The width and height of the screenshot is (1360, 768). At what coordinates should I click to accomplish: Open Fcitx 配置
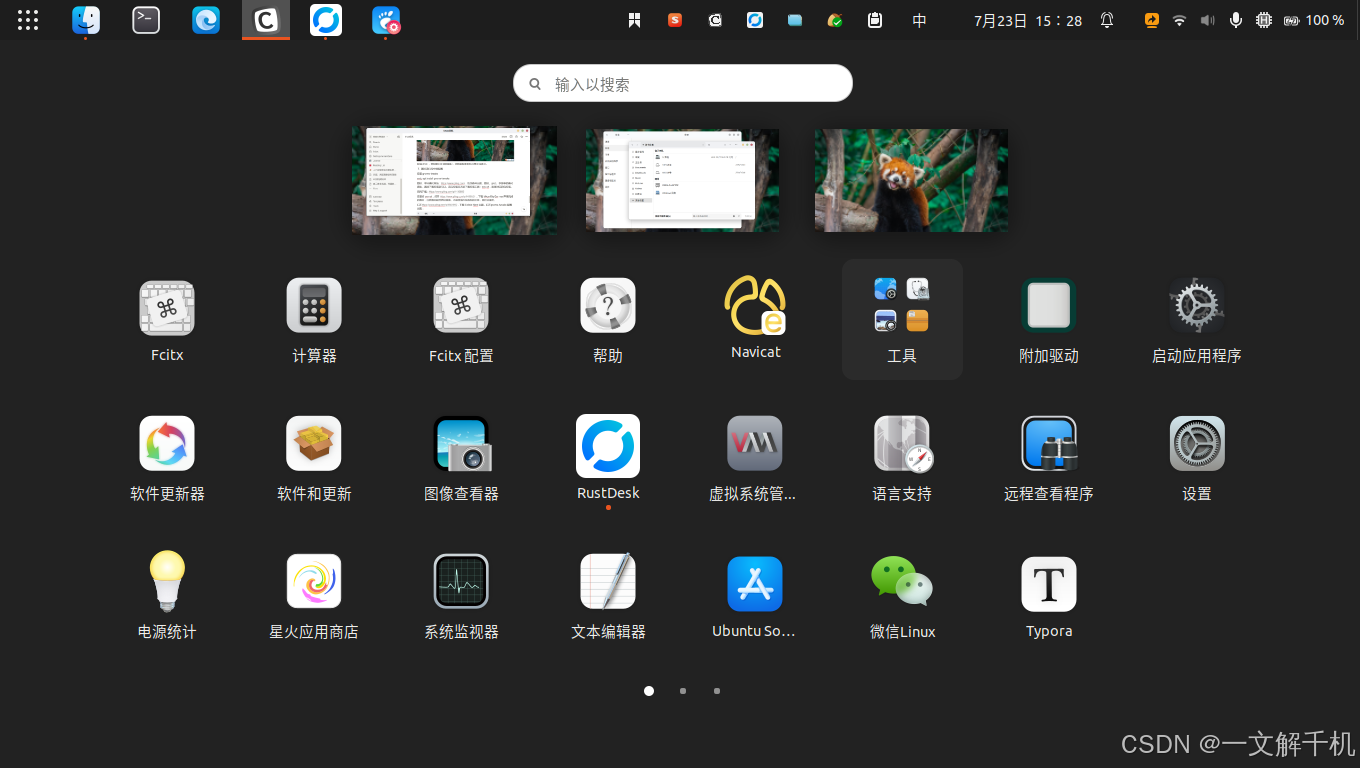point(461,305)
